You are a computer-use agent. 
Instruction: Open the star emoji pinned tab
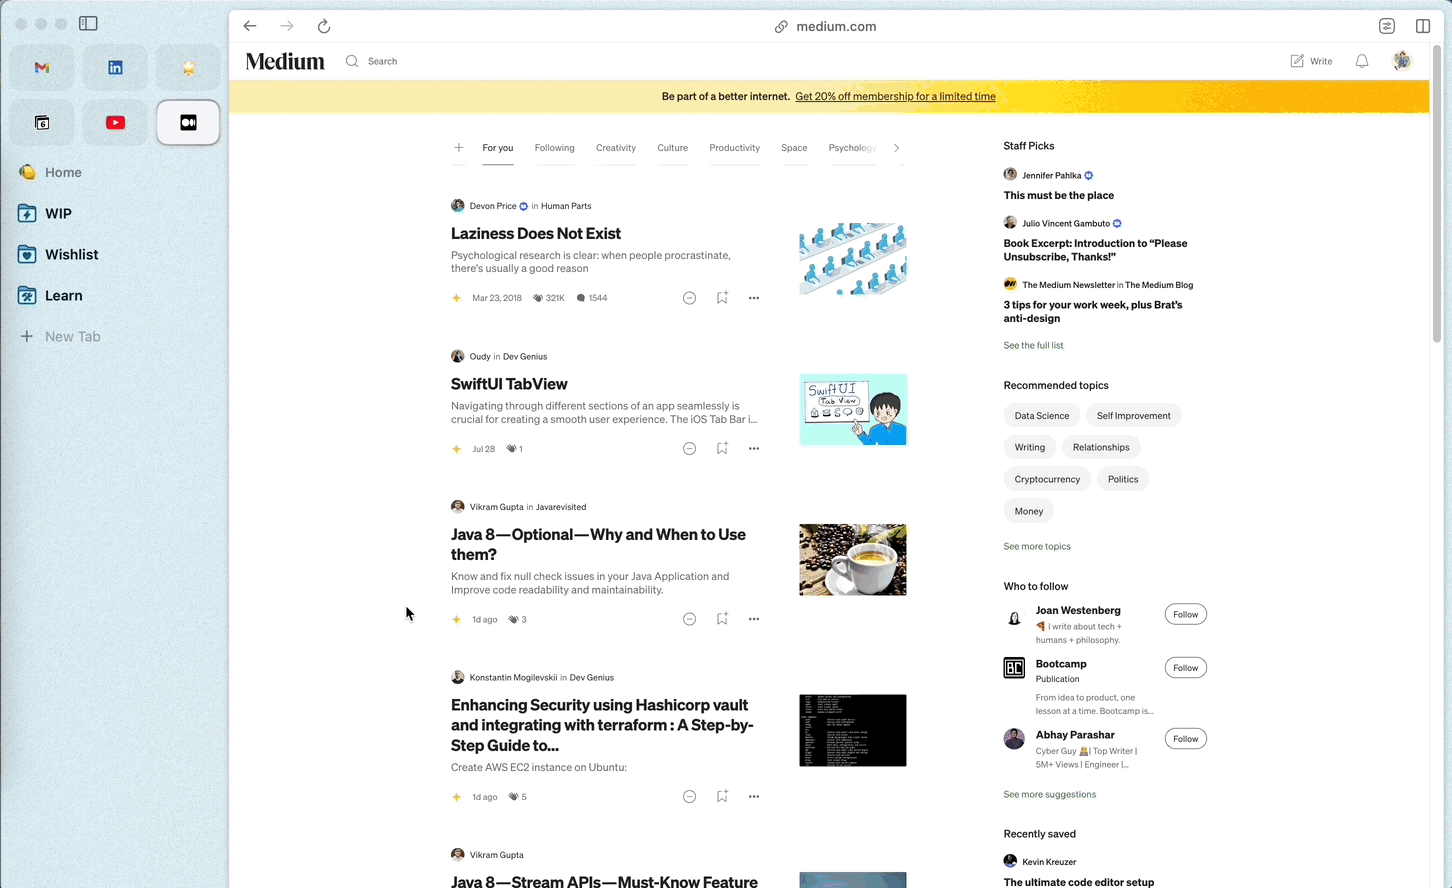[188, 68]
